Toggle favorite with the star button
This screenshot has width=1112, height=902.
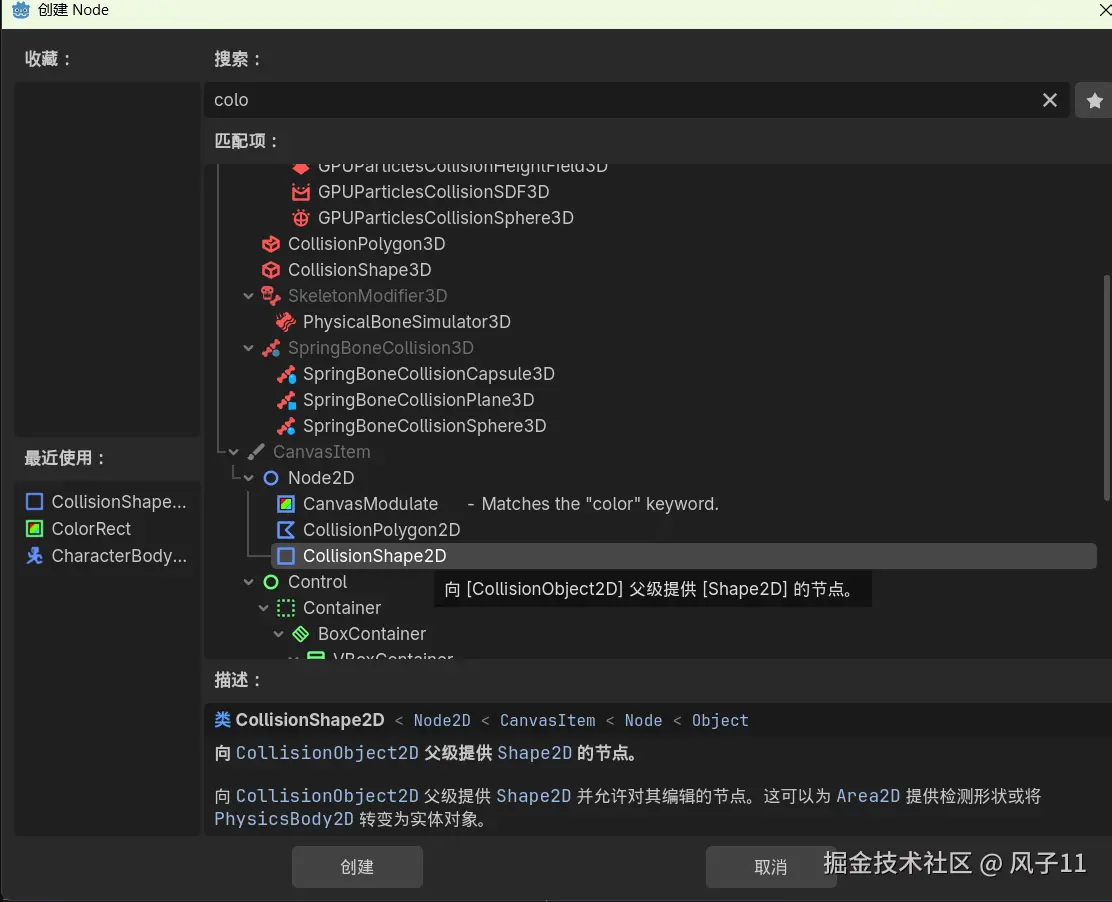click(1094, 101)
